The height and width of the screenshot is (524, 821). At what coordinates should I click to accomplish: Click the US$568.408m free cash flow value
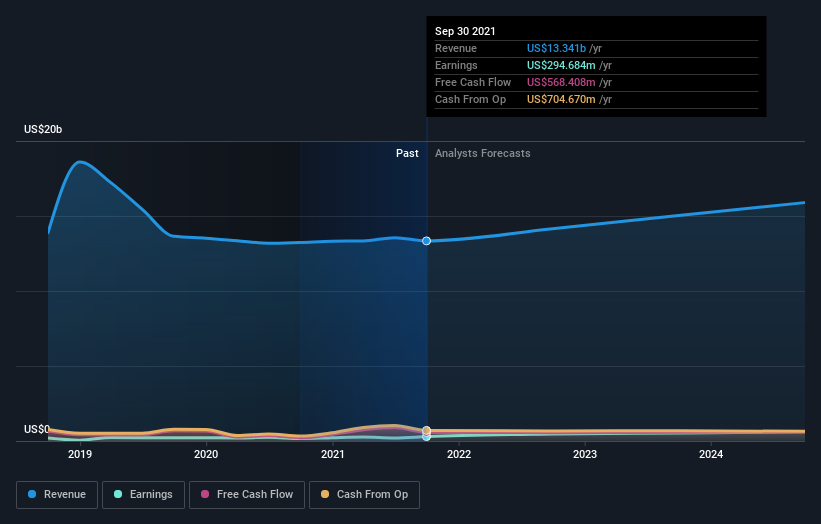click(561, 82)
